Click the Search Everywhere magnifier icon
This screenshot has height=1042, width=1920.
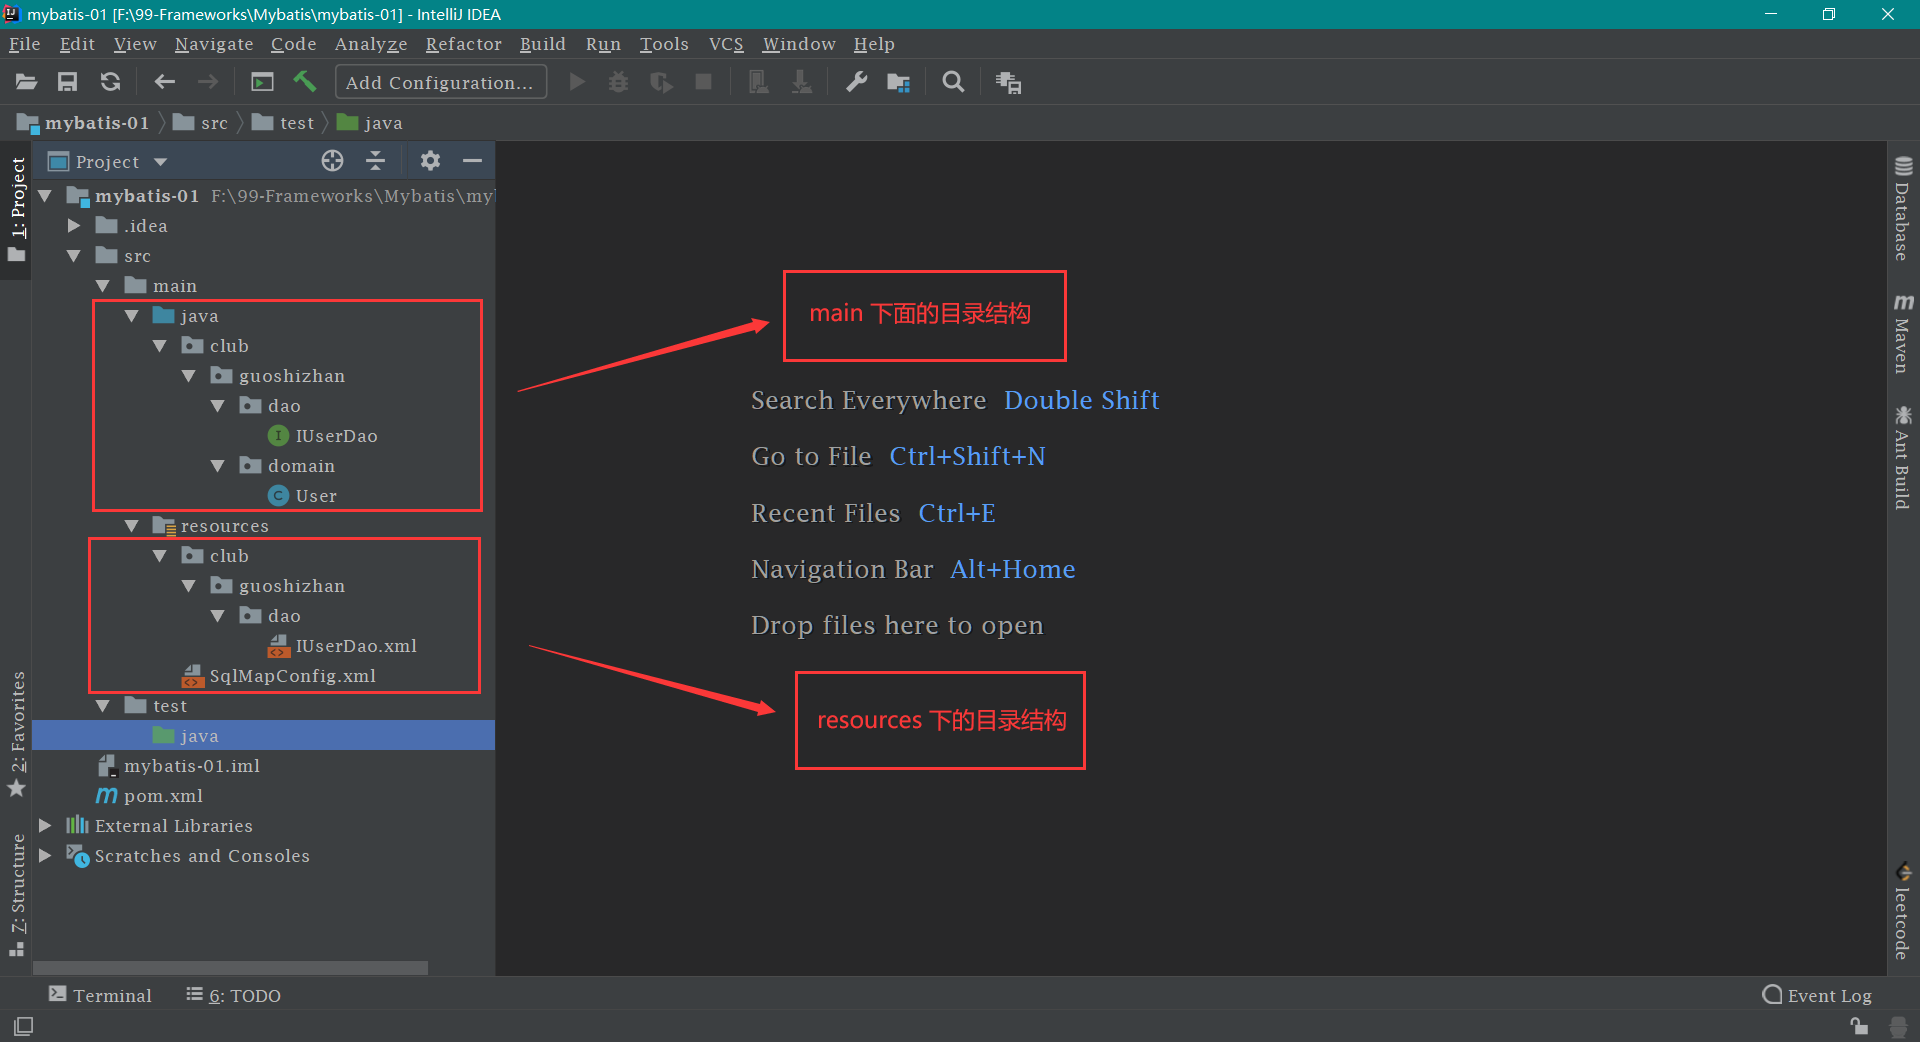(953, 82)
